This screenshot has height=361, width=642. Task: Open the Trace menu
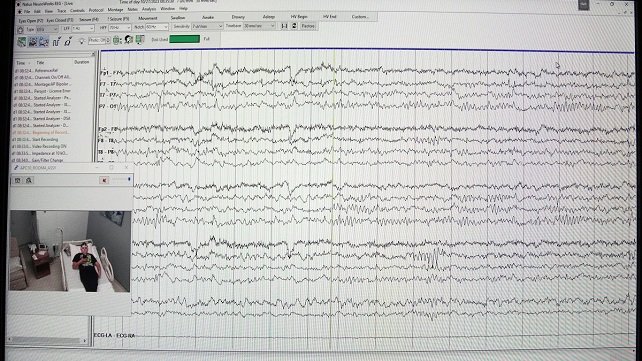pos(61,11)
